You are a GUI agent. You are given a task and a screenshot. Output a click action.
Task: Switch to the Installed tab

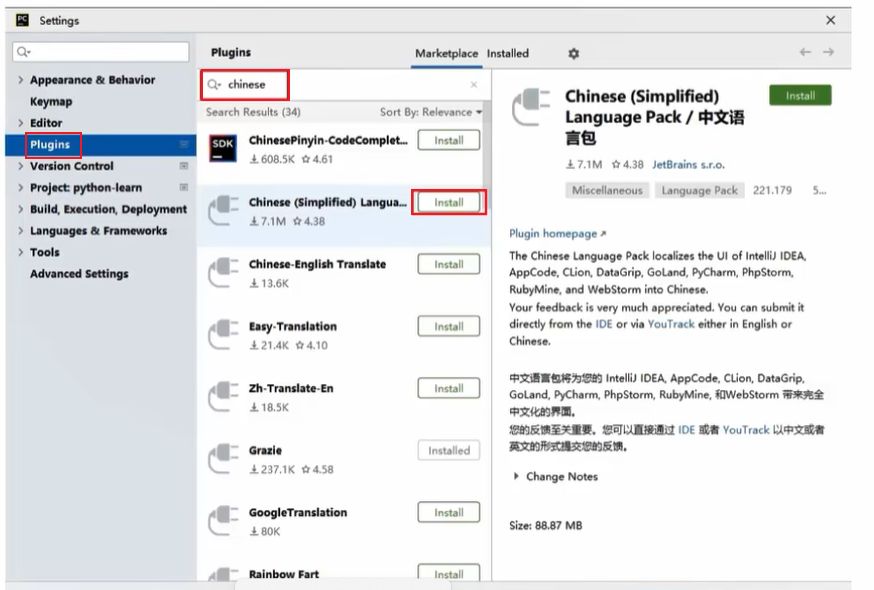pyautogui.click(x=508, y=54)
